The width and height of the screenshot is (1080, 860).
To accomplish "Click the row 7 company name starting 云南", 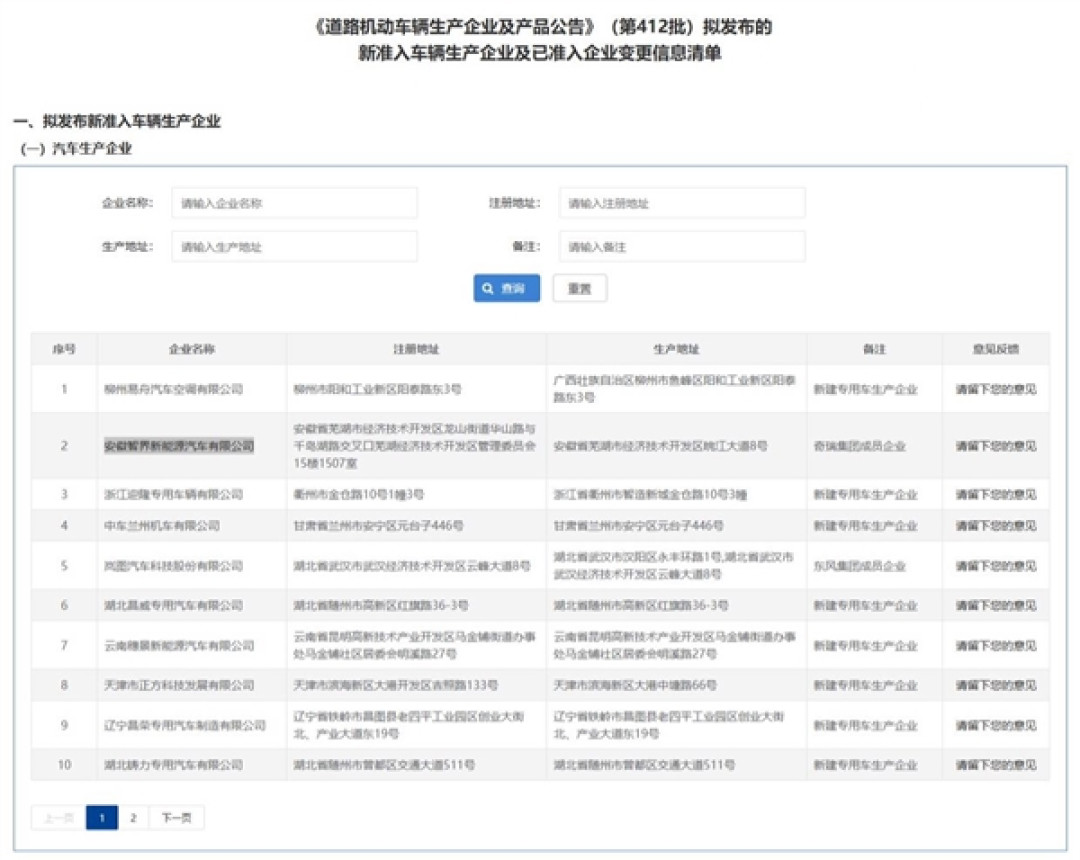I will click(x=179, y=645).
